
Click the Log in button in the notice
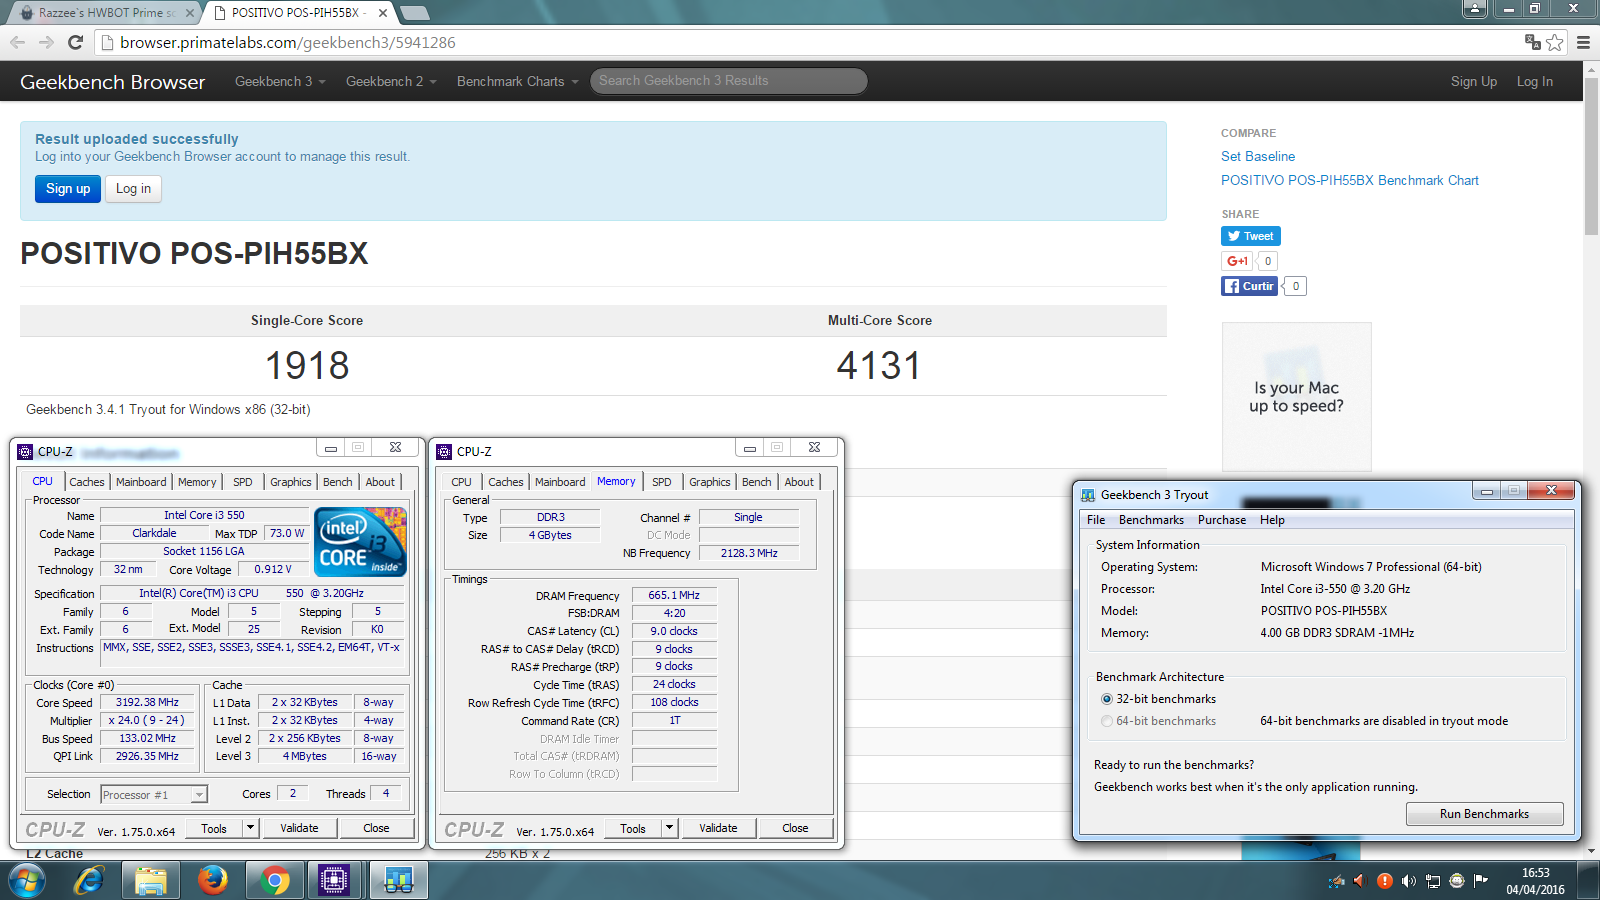coord(133,188)
